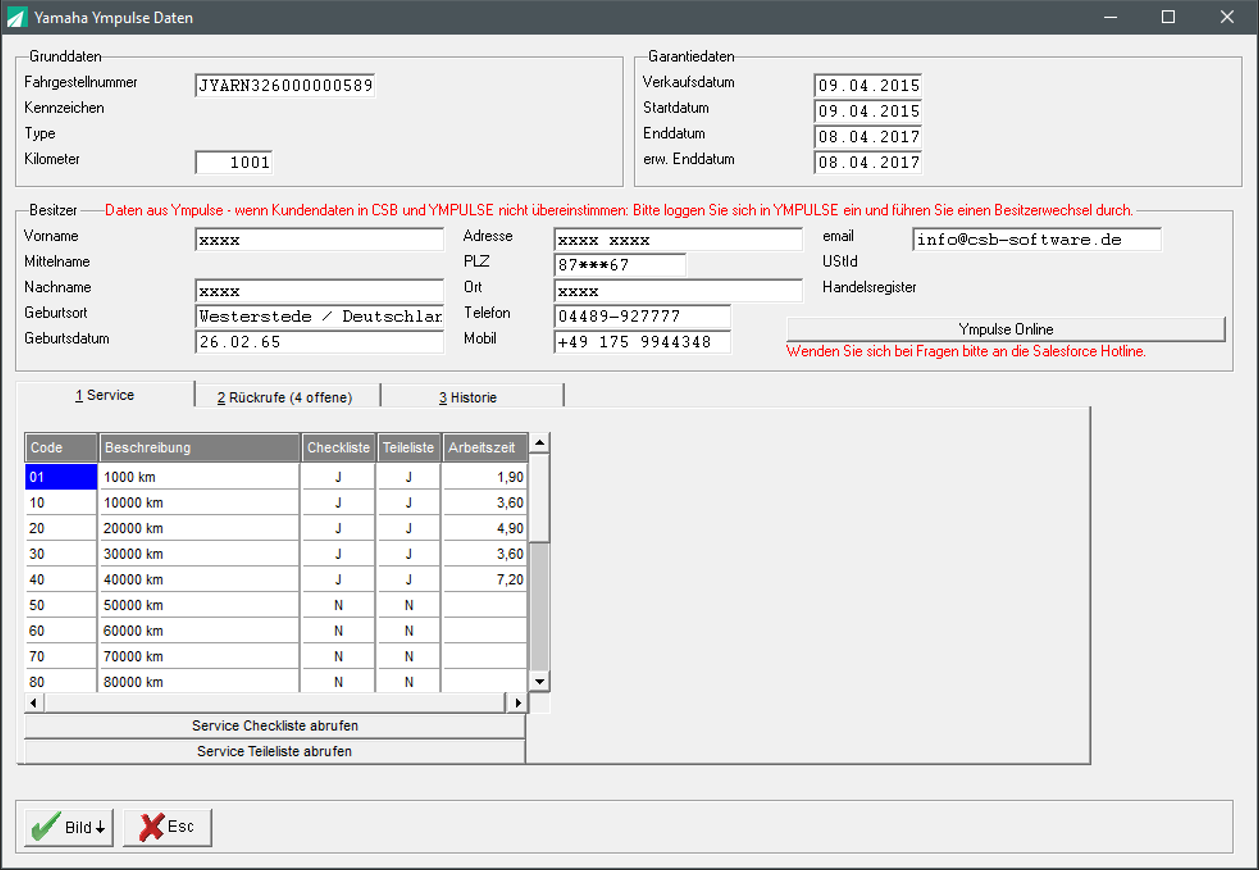Click the Arbeitszeit column header

pos(485,448)
